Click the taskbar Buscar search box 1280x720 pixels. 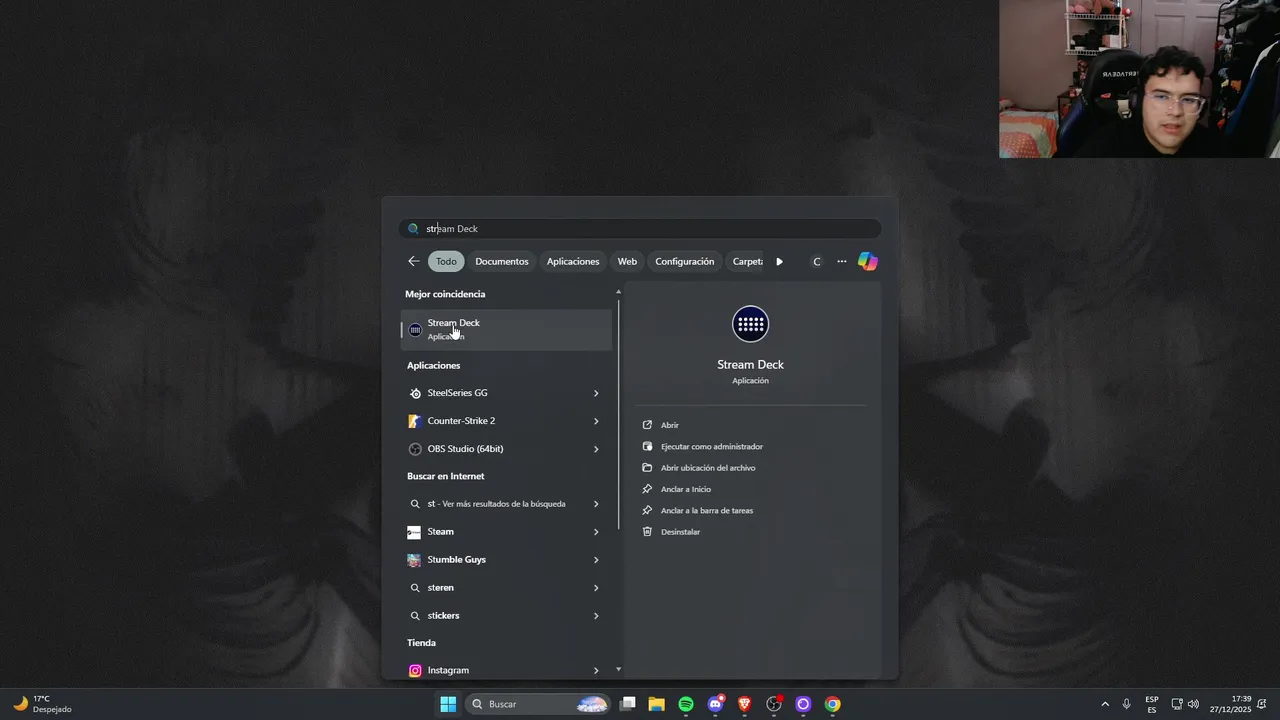tap(538, 704)
